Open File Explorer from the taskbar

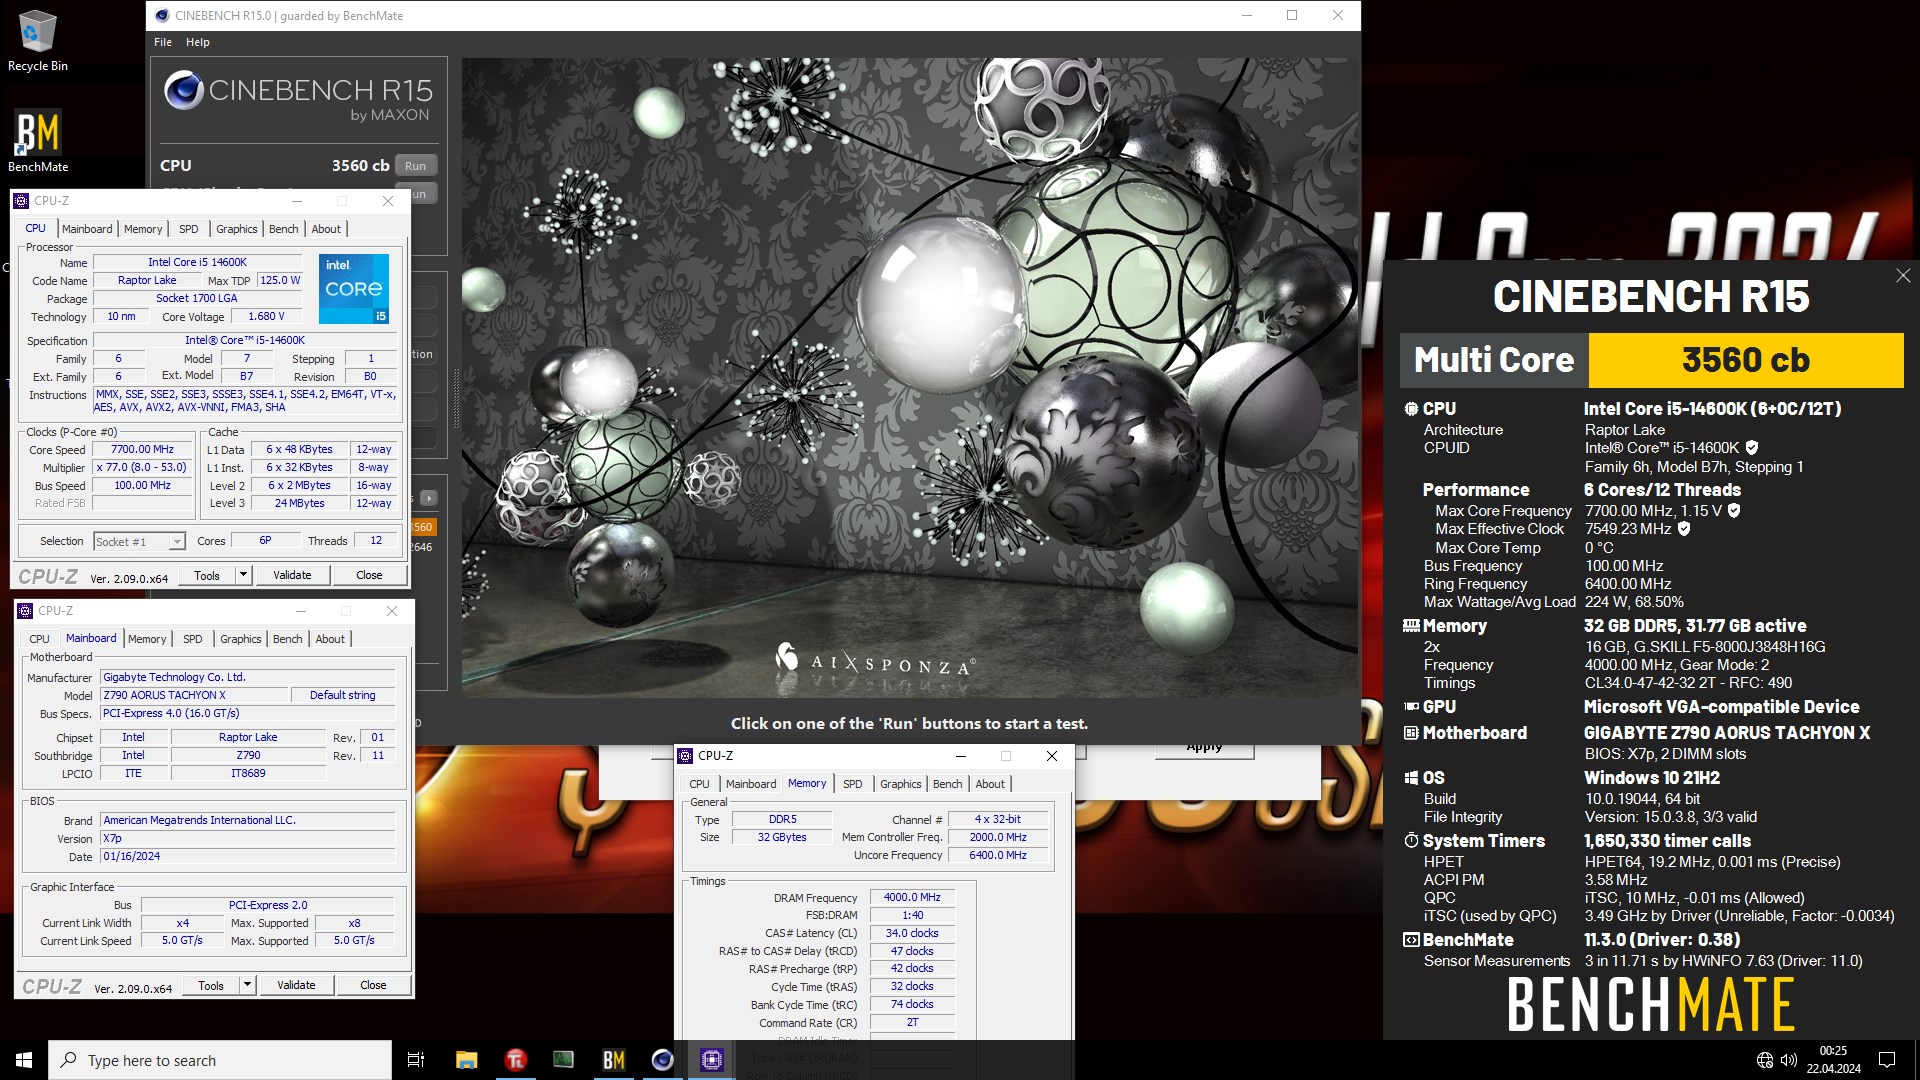466,1060
